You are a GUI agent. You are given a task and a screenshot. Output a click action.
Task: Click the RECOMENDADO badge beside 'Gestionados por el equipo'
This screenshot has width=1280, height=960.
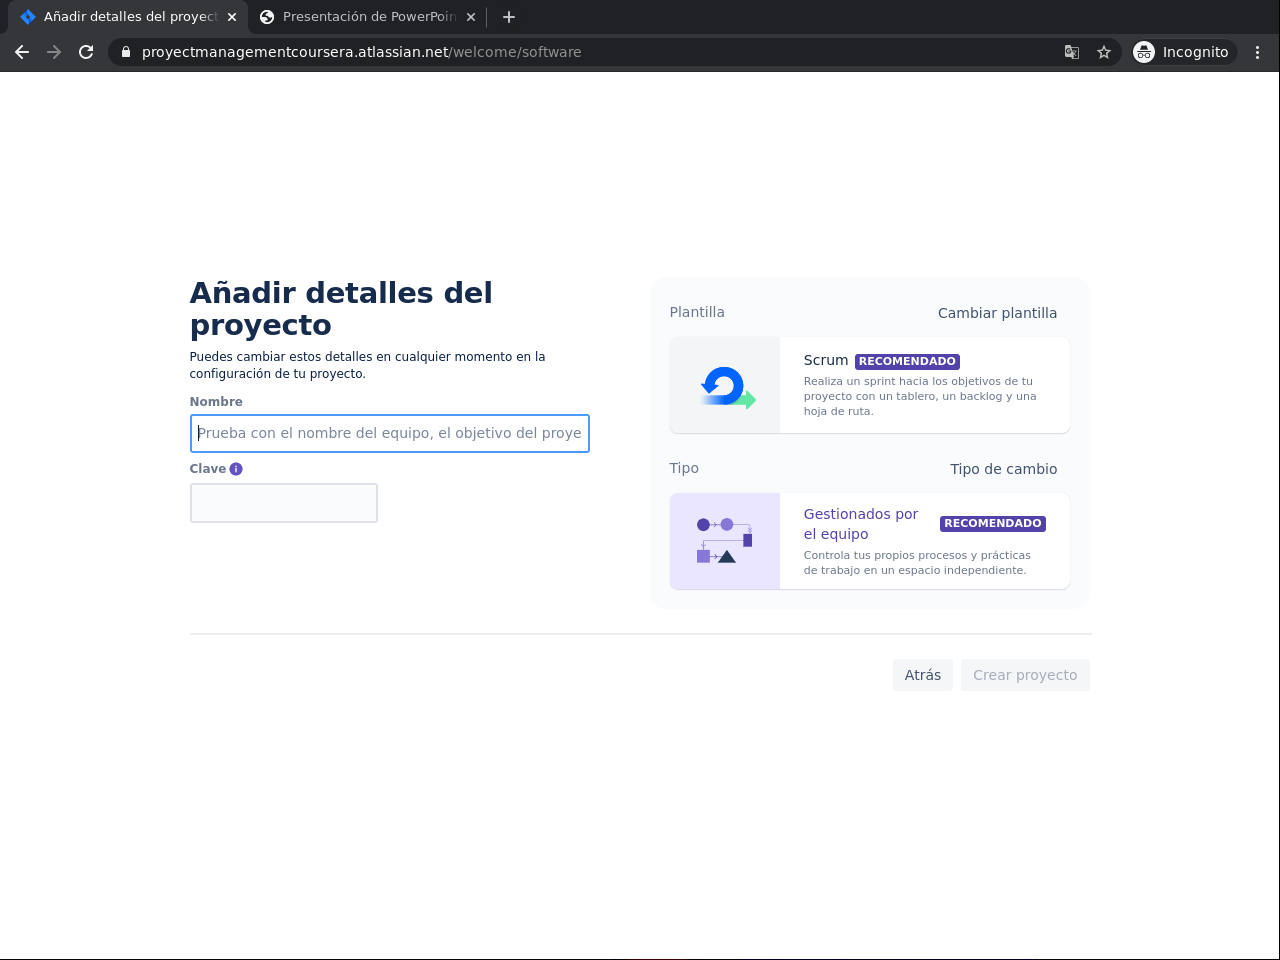tap(993, 523)
